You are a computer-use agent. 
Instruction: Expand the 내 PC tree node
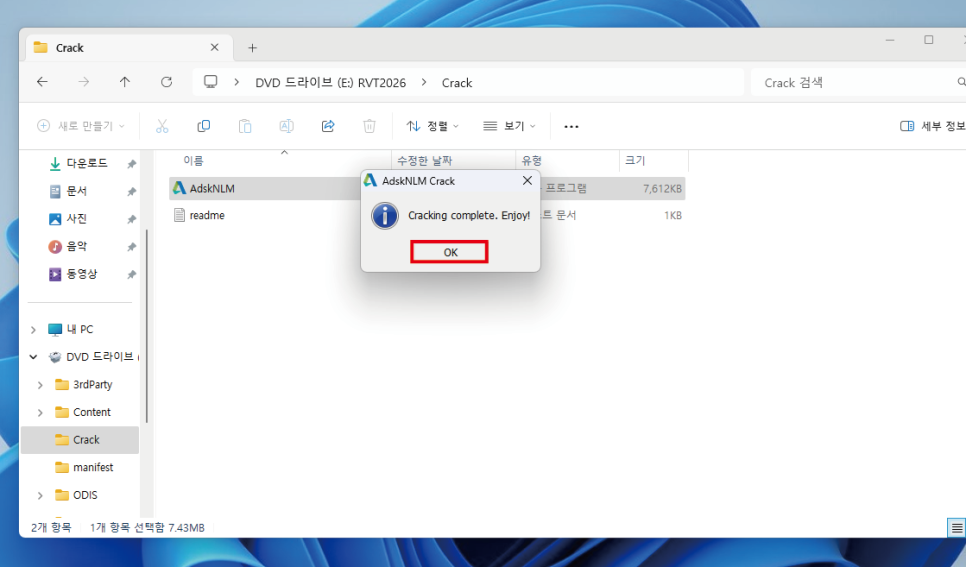pyautogui.click(x=33, y=330)
